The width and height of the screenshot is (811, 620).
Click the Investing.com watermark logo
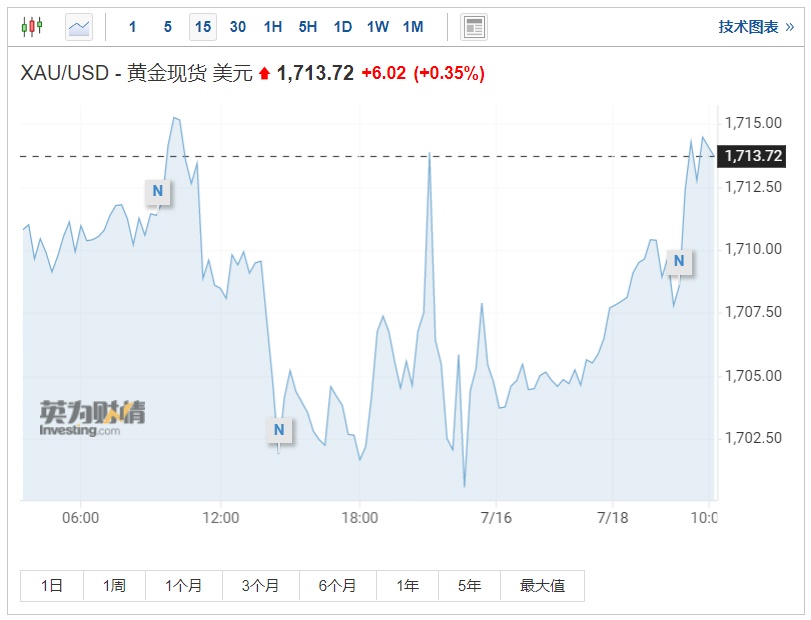(x=92, y=418)
